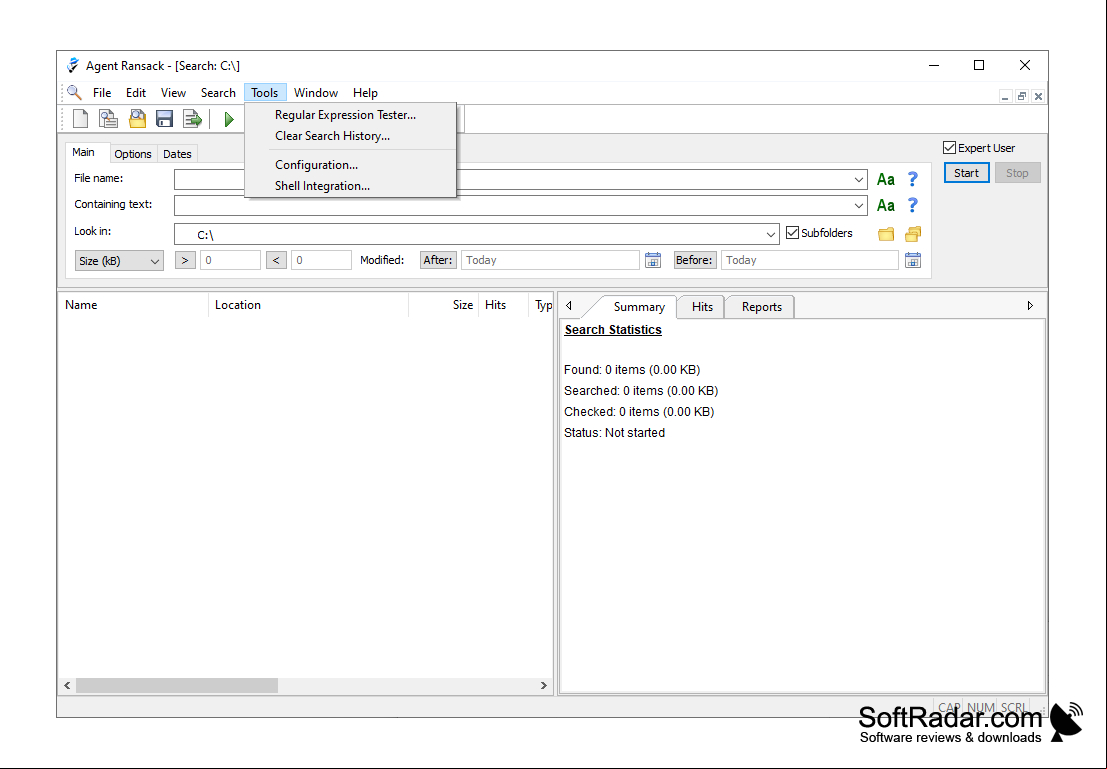Image resolution: width=1107 pixels, height=769 pixels.
Task: Toggle the After date filter button
Action: pos(438,260)
